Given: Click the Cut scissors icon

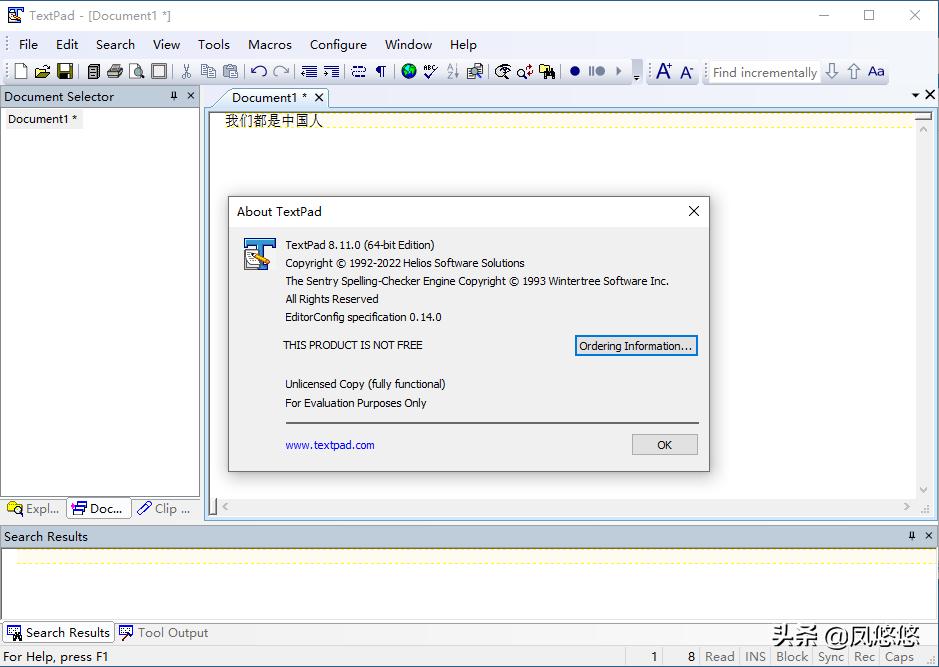Looking at the screenshot, I should (186, 71).
